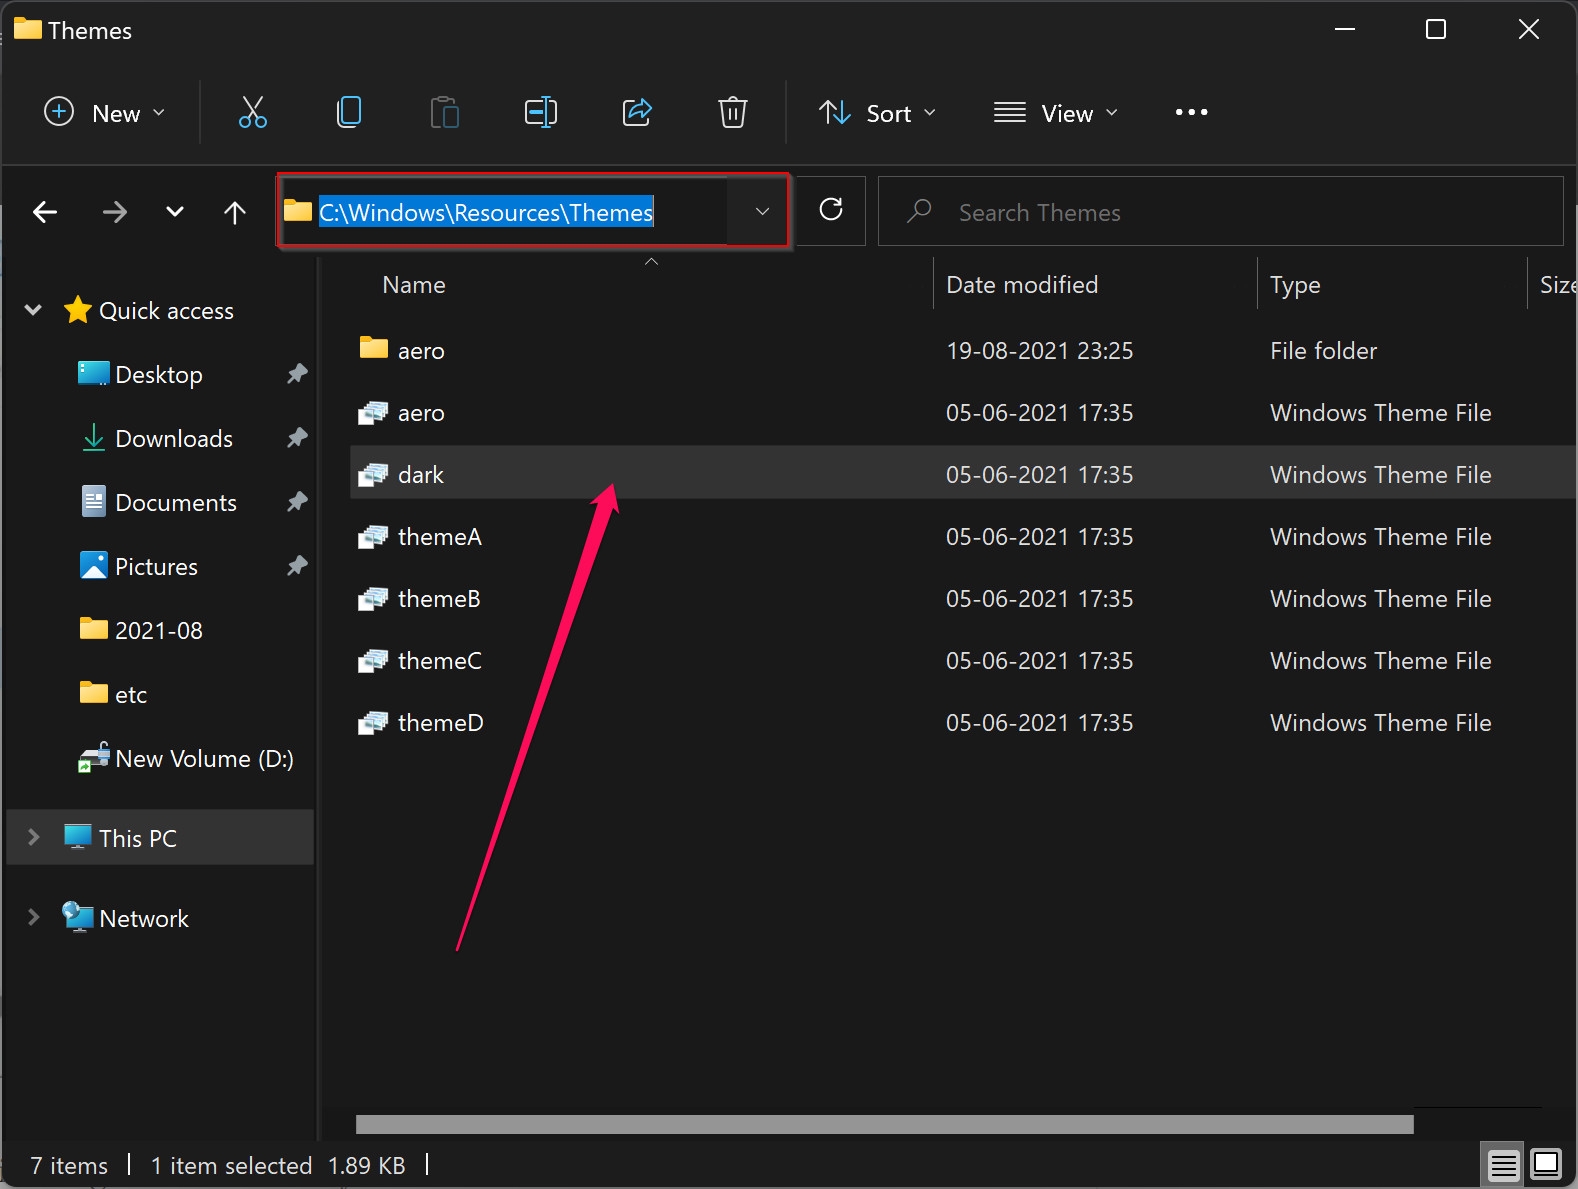Click the Copy icon in toolbar
Viewport: 1578px width, 1189px height.
(349, 112)
